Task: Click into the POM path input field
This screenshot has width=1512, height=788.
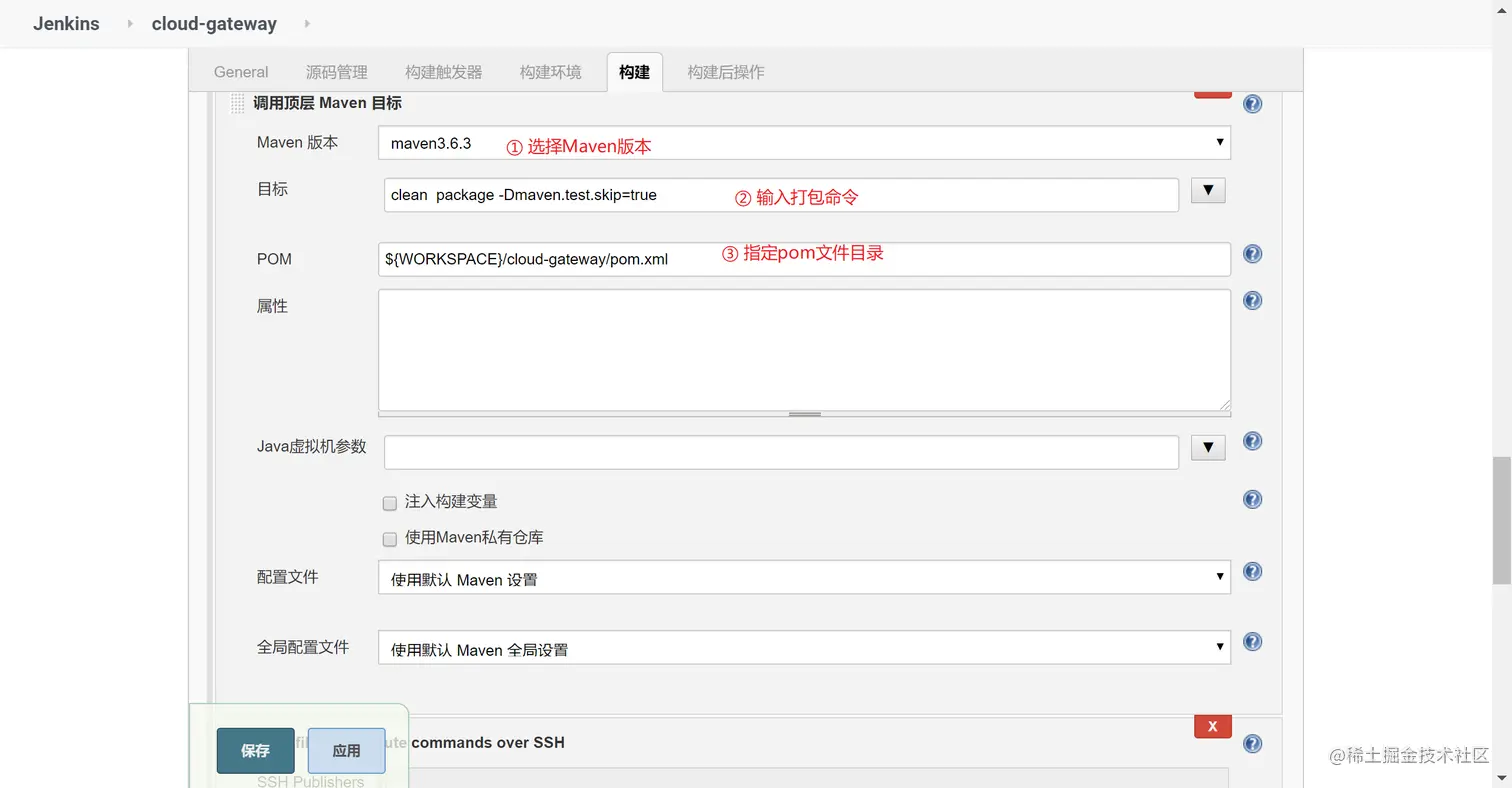Action: [x=804, y=259]
